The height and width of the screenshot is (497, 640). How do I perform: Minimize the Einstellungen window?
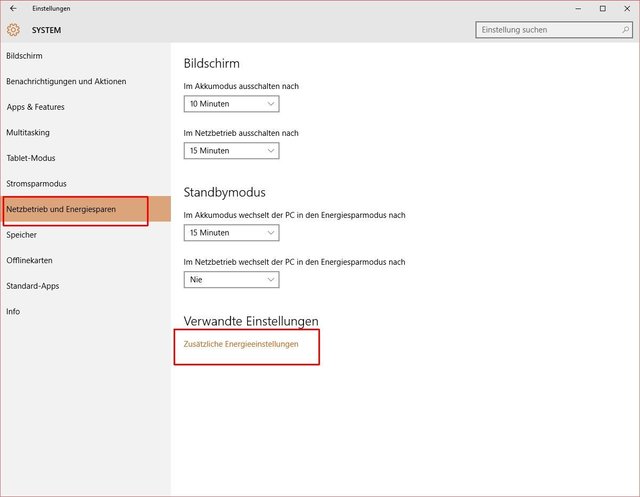578,9
